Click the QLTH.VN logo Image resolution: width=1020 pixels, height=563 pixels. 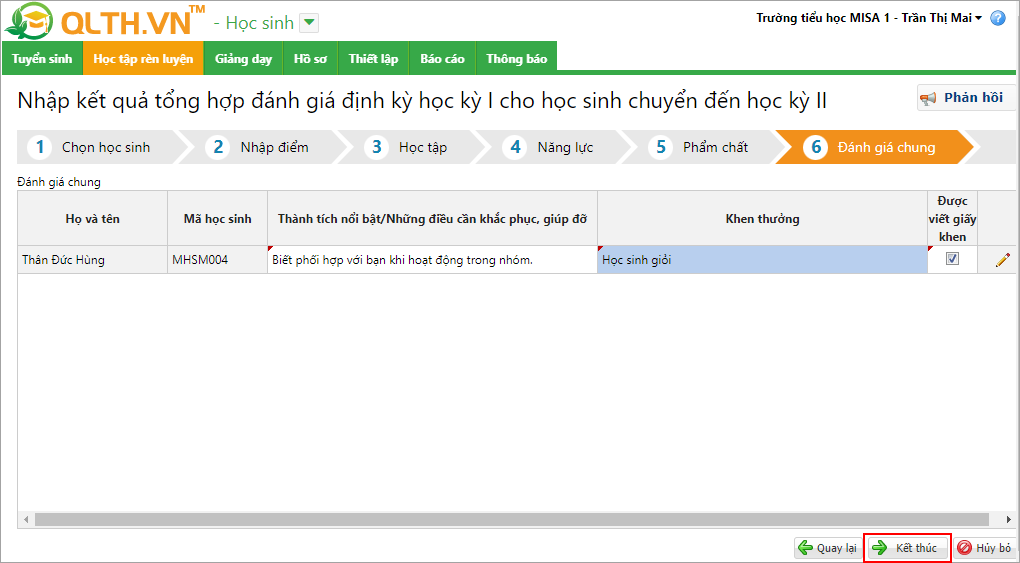click(104, 21)
